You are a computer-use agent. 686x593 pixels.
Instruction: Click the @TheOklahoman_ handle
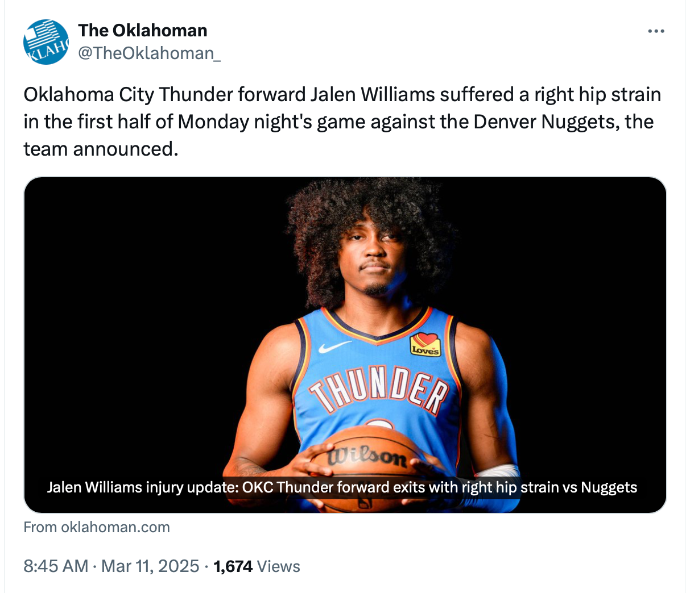[x=149, y=53]
